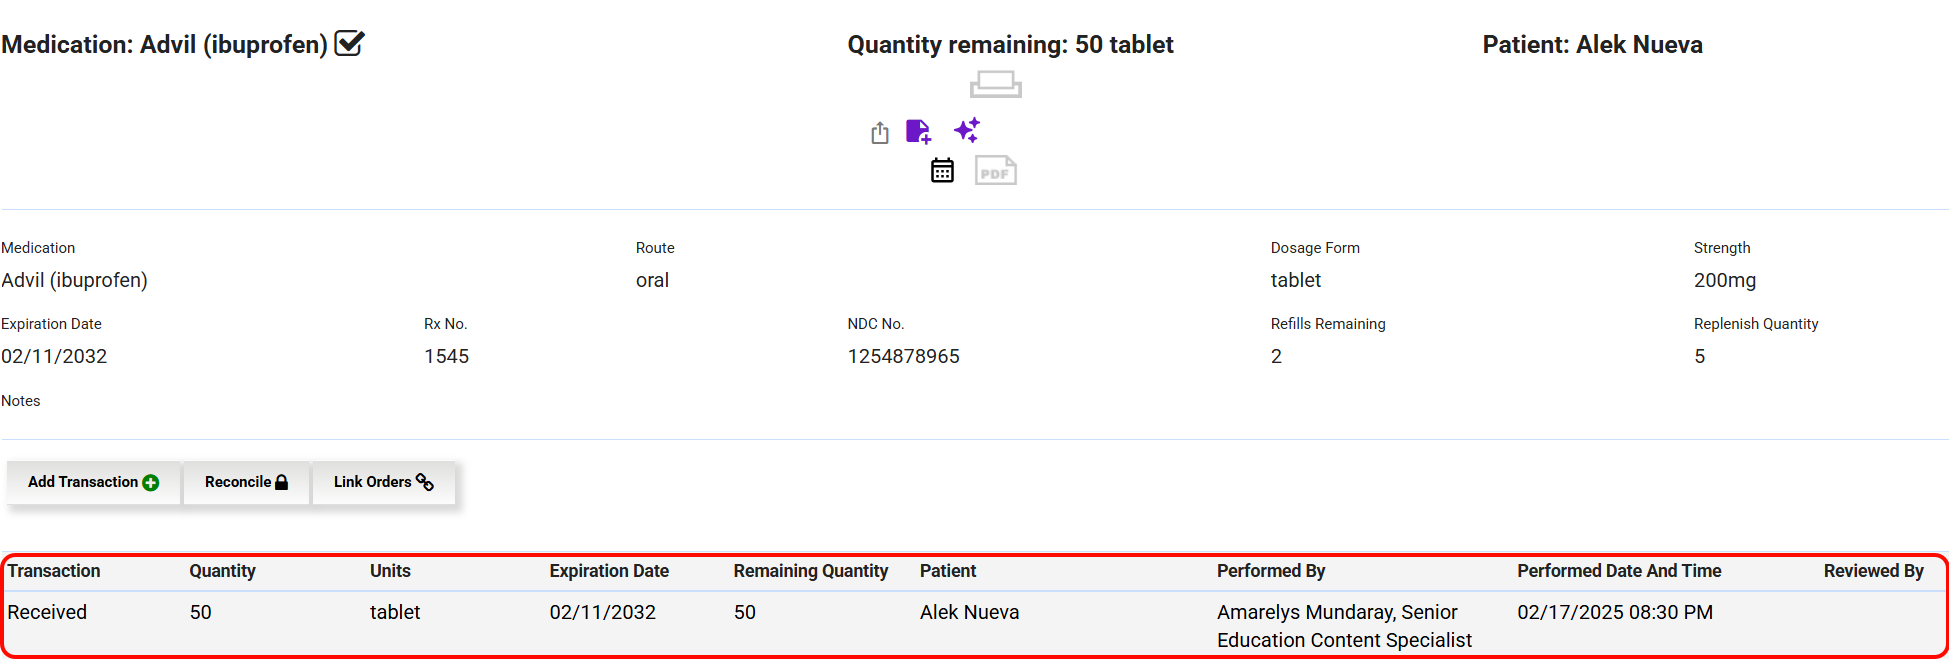Click the Reconcile button
The image size is (1949, 659).
[246, 482]
